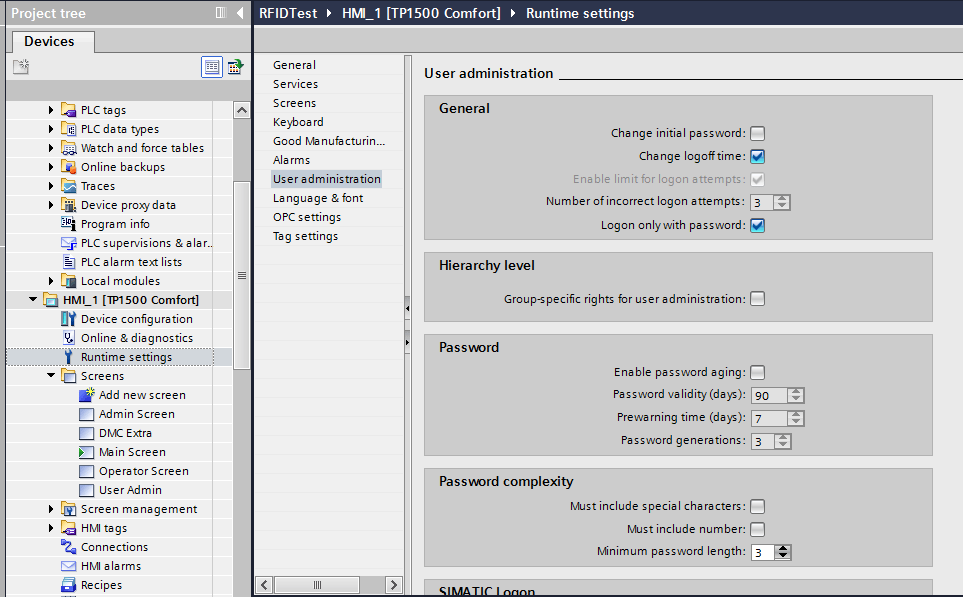Click Local modules folder icon
Image resolution: width=963 pixels, height=597 pixels.
tap(69, 281)
